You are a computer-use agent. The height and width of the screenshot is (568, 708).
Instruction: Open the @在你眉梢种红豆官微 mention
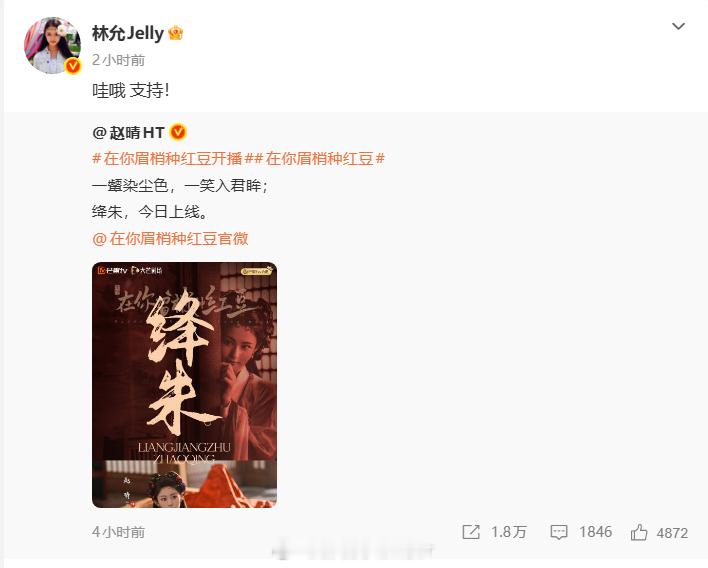pyautogui.click(x=170, y=238)
